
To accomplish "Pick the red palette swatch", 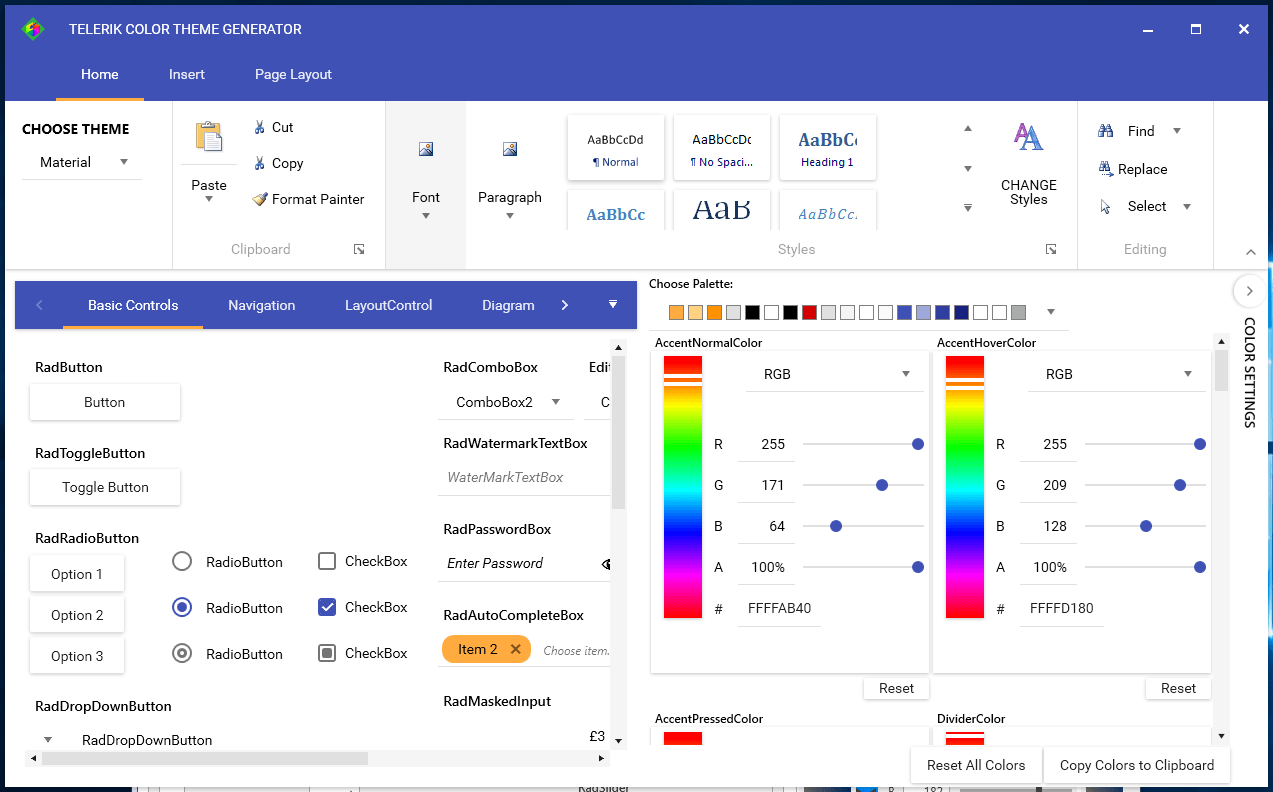I will coord(809,313).
